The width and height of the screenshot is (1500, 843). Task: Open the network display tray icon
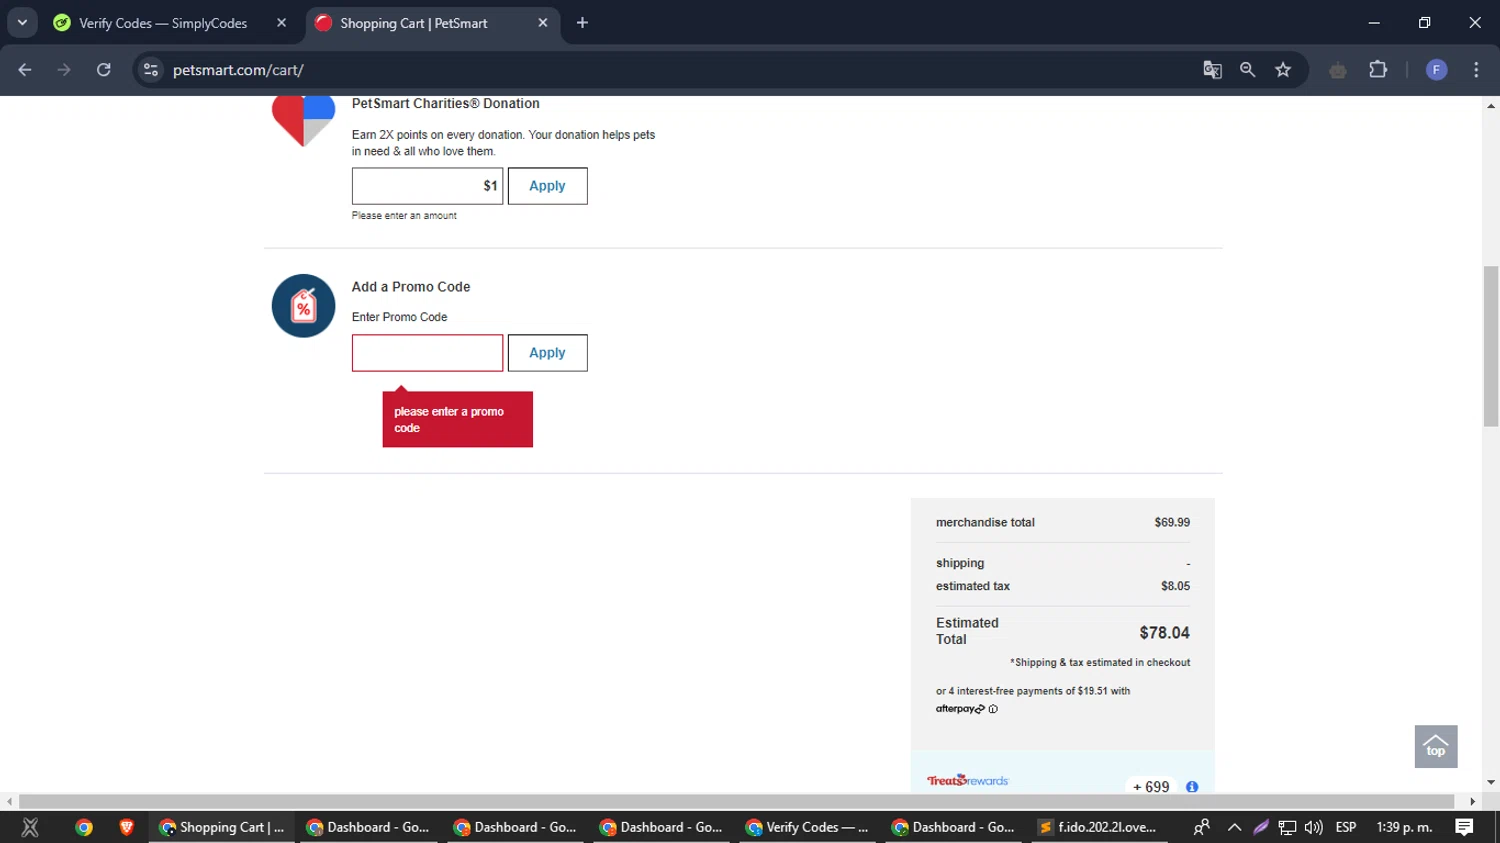[x=1287, y=827]
